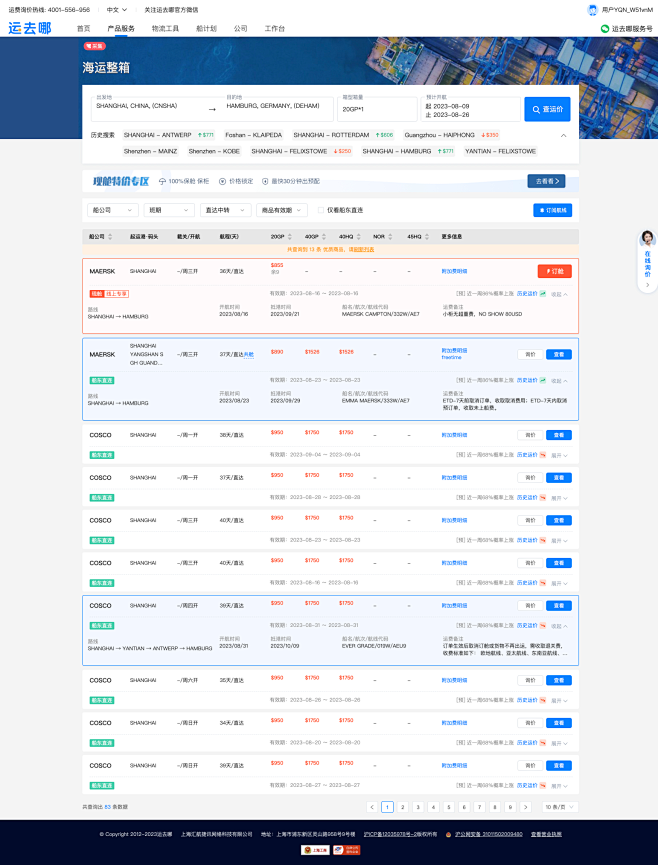Open the 公司 nav item
This screenshot has height=865, width=658.
(240, 29)
